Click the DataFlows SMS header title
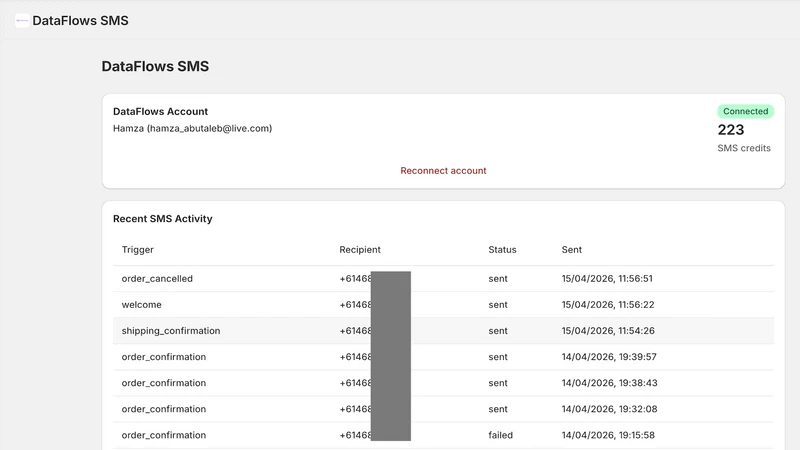The width and height of the screenshot is (800, 450). (x=80, y=21)
